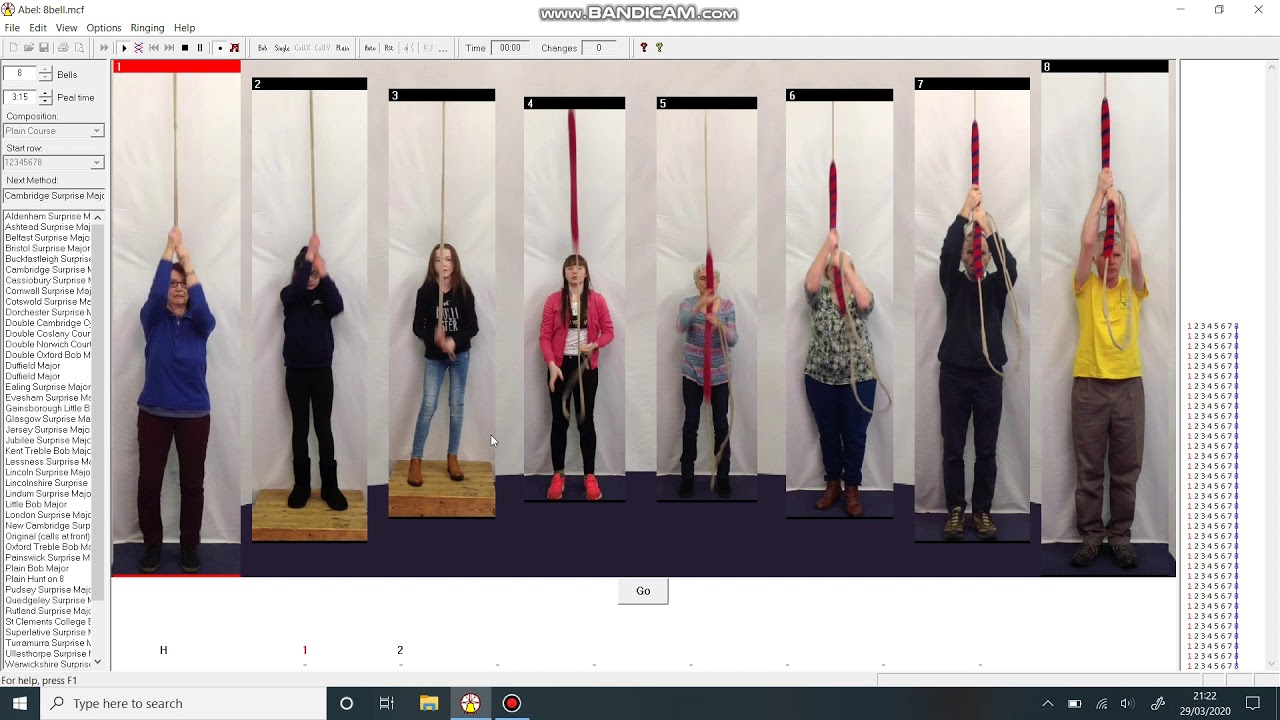The width and height of the screenshot is (1280, 720).
Task: Open the File menu
Action: [x=12, y=28]
